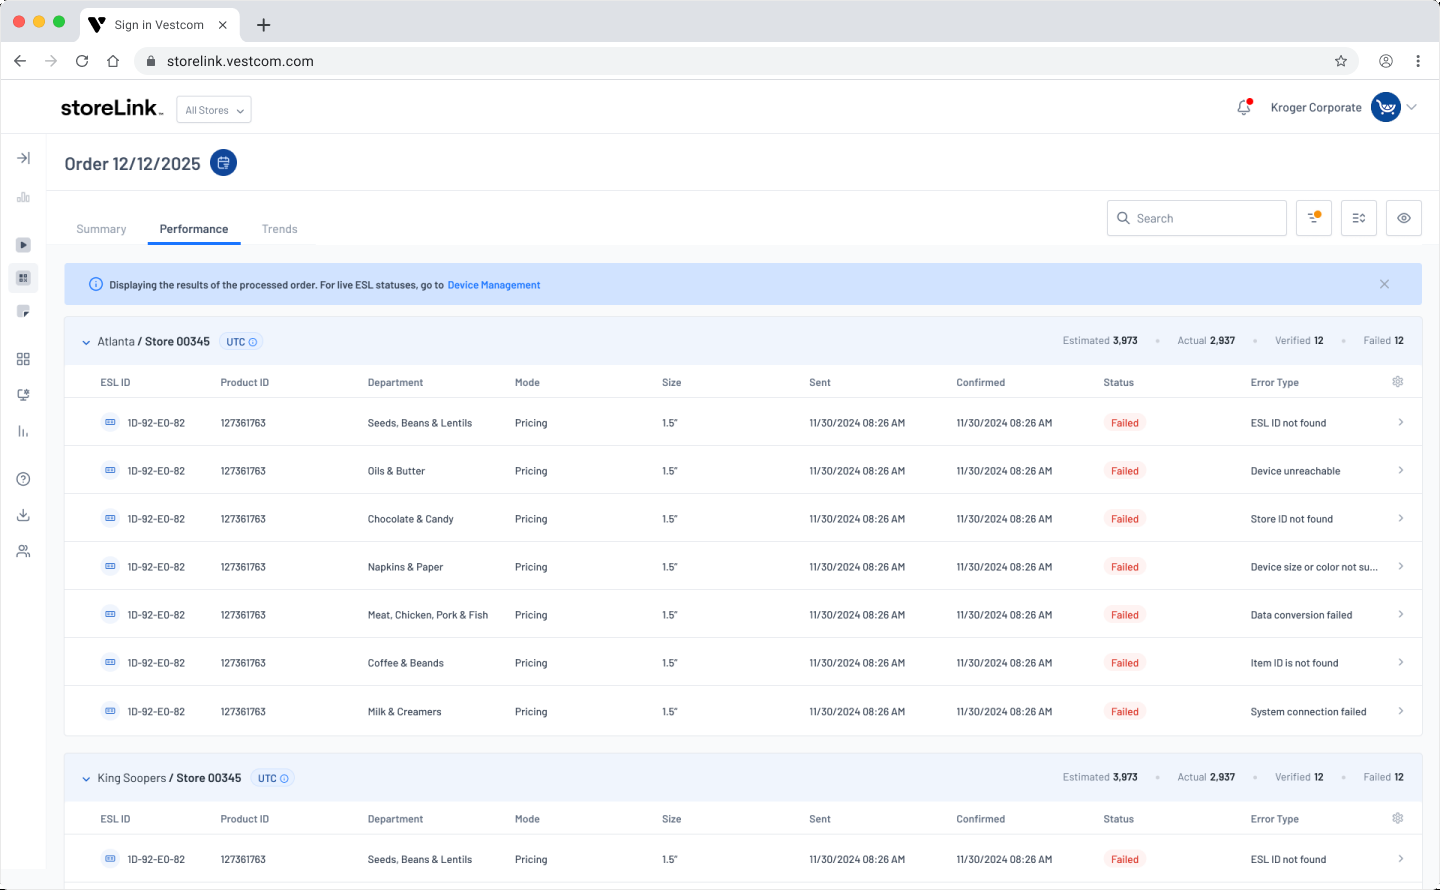1440x890 pixels.
Task: Open the All Stores dropdown
Action: pos(214,110)
